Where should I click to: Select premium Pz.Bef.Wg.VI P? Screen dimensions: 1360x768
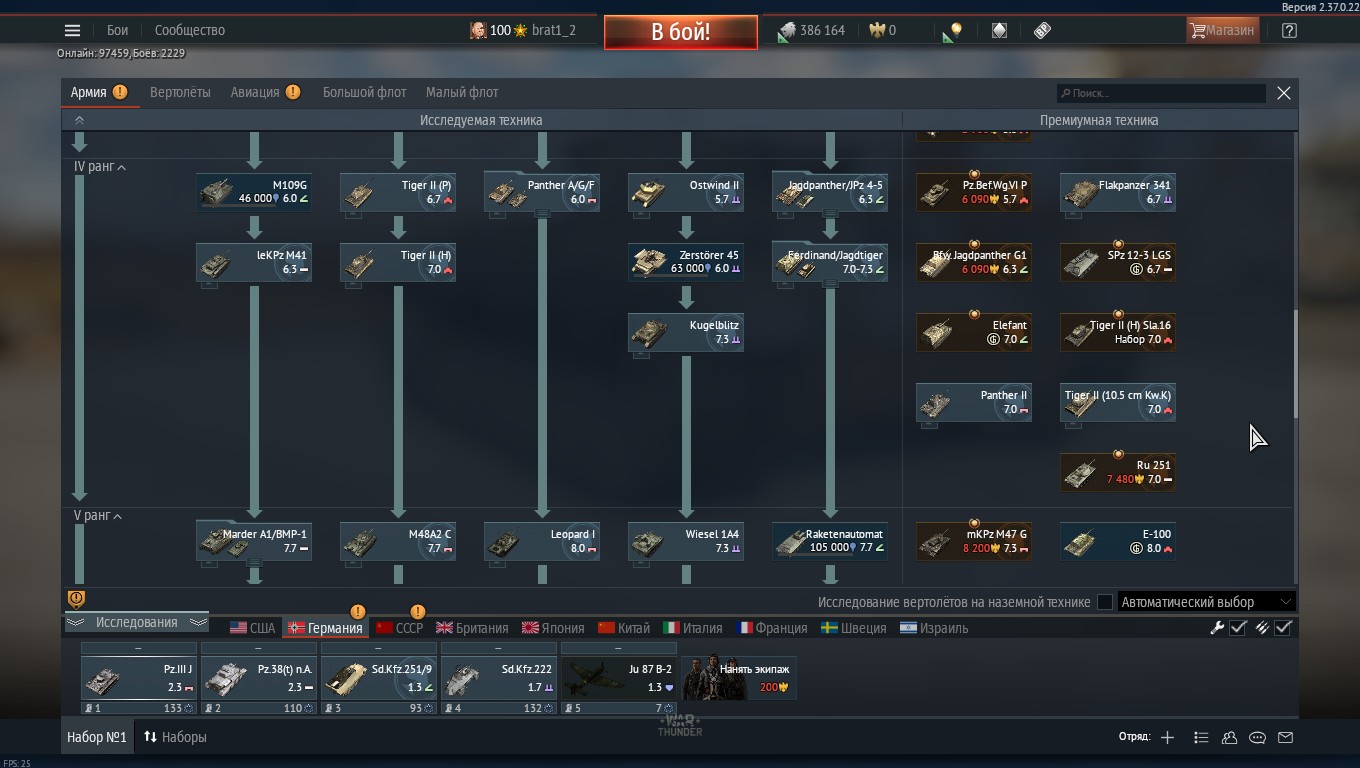tap(974, 192)
